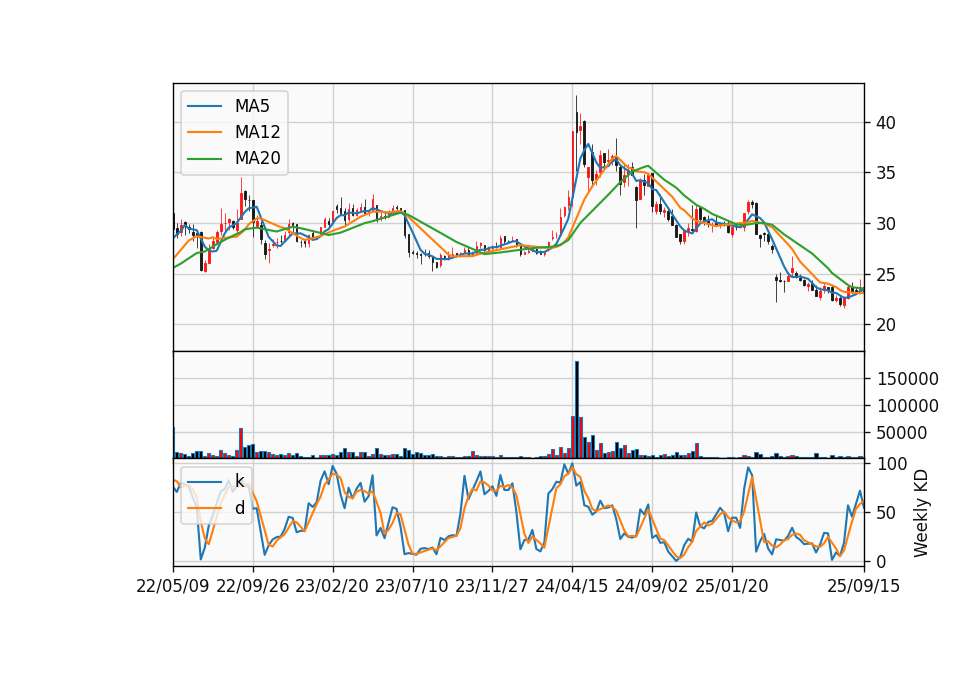Click the d legend label in KD panel

click(x=239, y=508)
